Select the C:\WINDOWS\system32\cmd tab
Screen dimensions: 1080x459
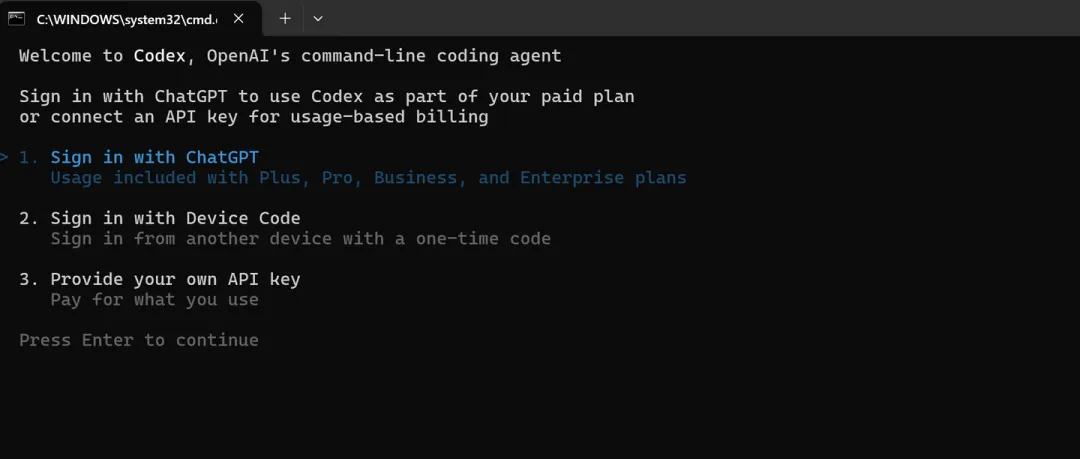(x=131, y=19)
